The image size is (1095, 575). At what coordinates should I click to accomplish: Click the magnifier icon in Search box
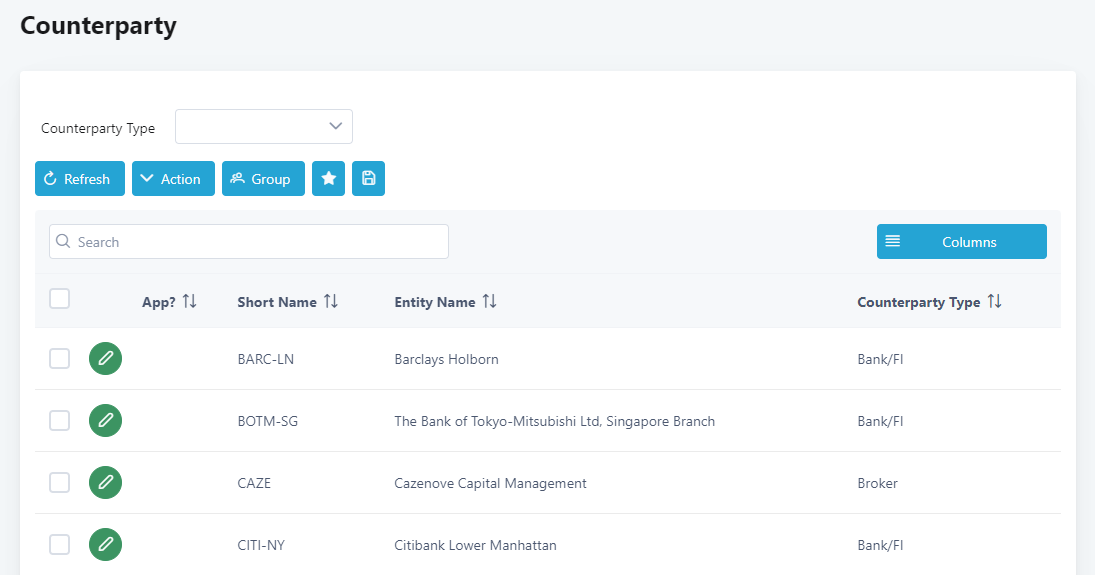coord(63,241)
